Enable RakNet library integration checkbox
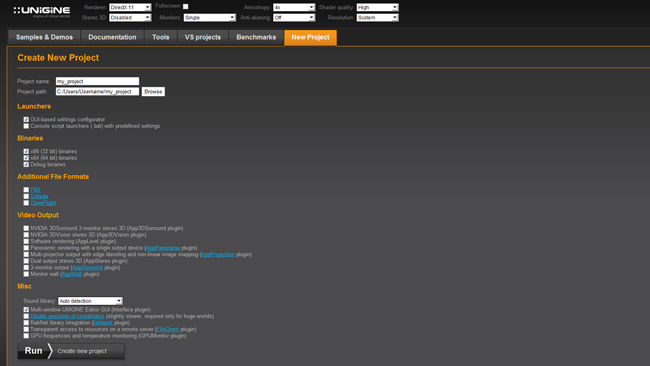650x366 pixels. point(26,323)
